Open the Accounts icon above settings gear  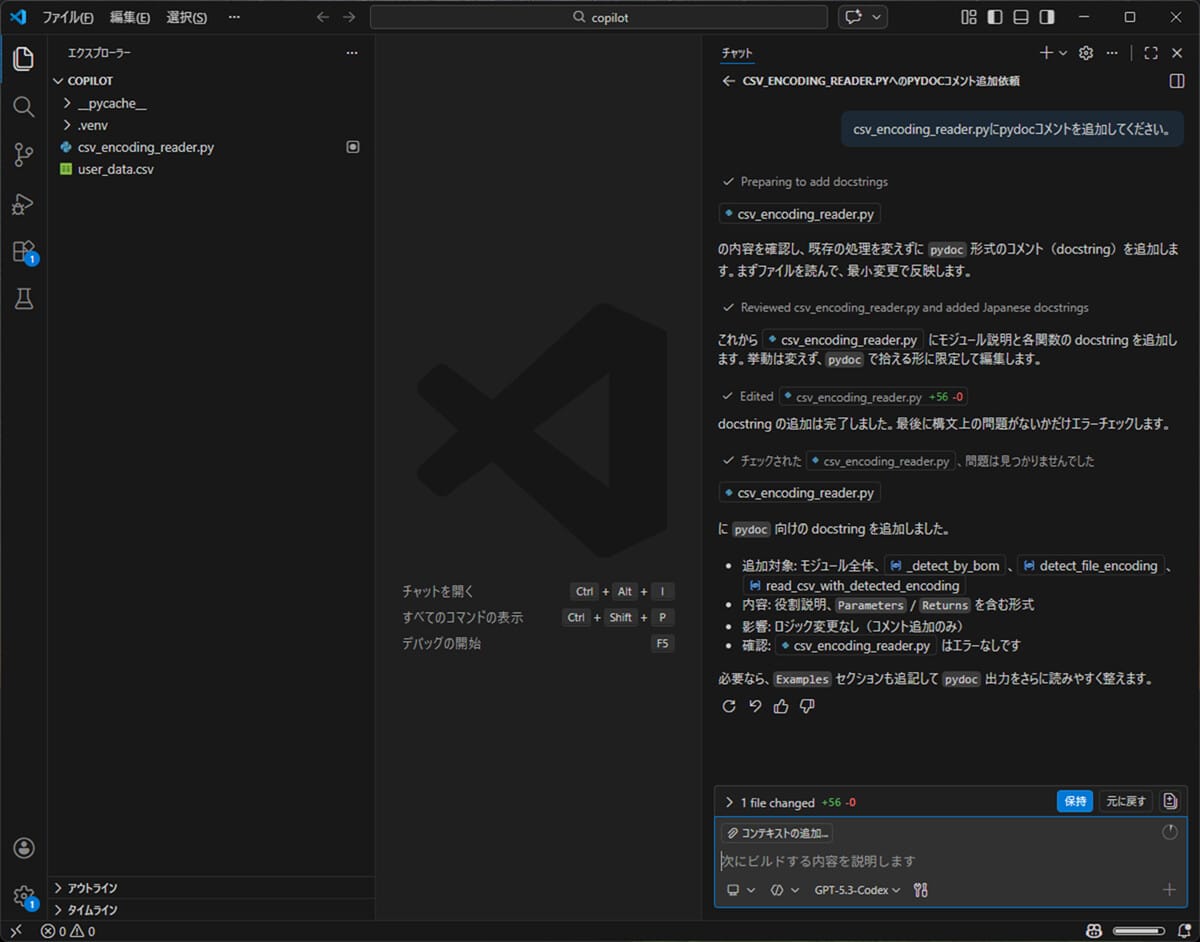pos(23,849)
